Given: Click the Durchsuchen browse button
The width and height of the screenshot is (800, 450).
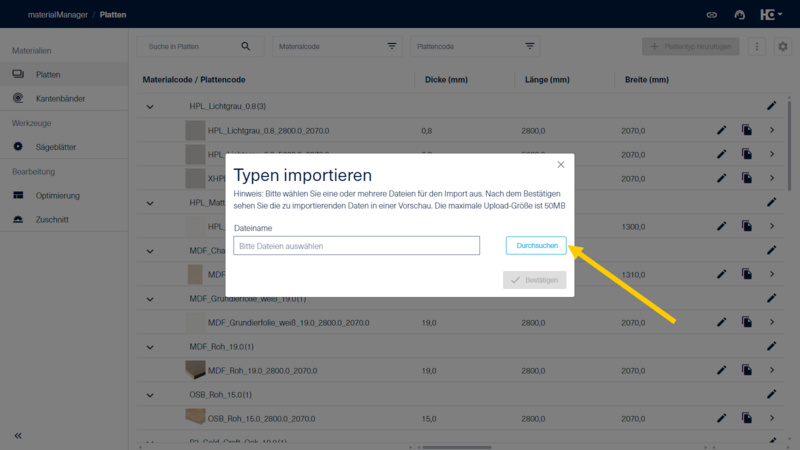Looking at the screenshot, I should pyautogui.click(x=536, y=245).
